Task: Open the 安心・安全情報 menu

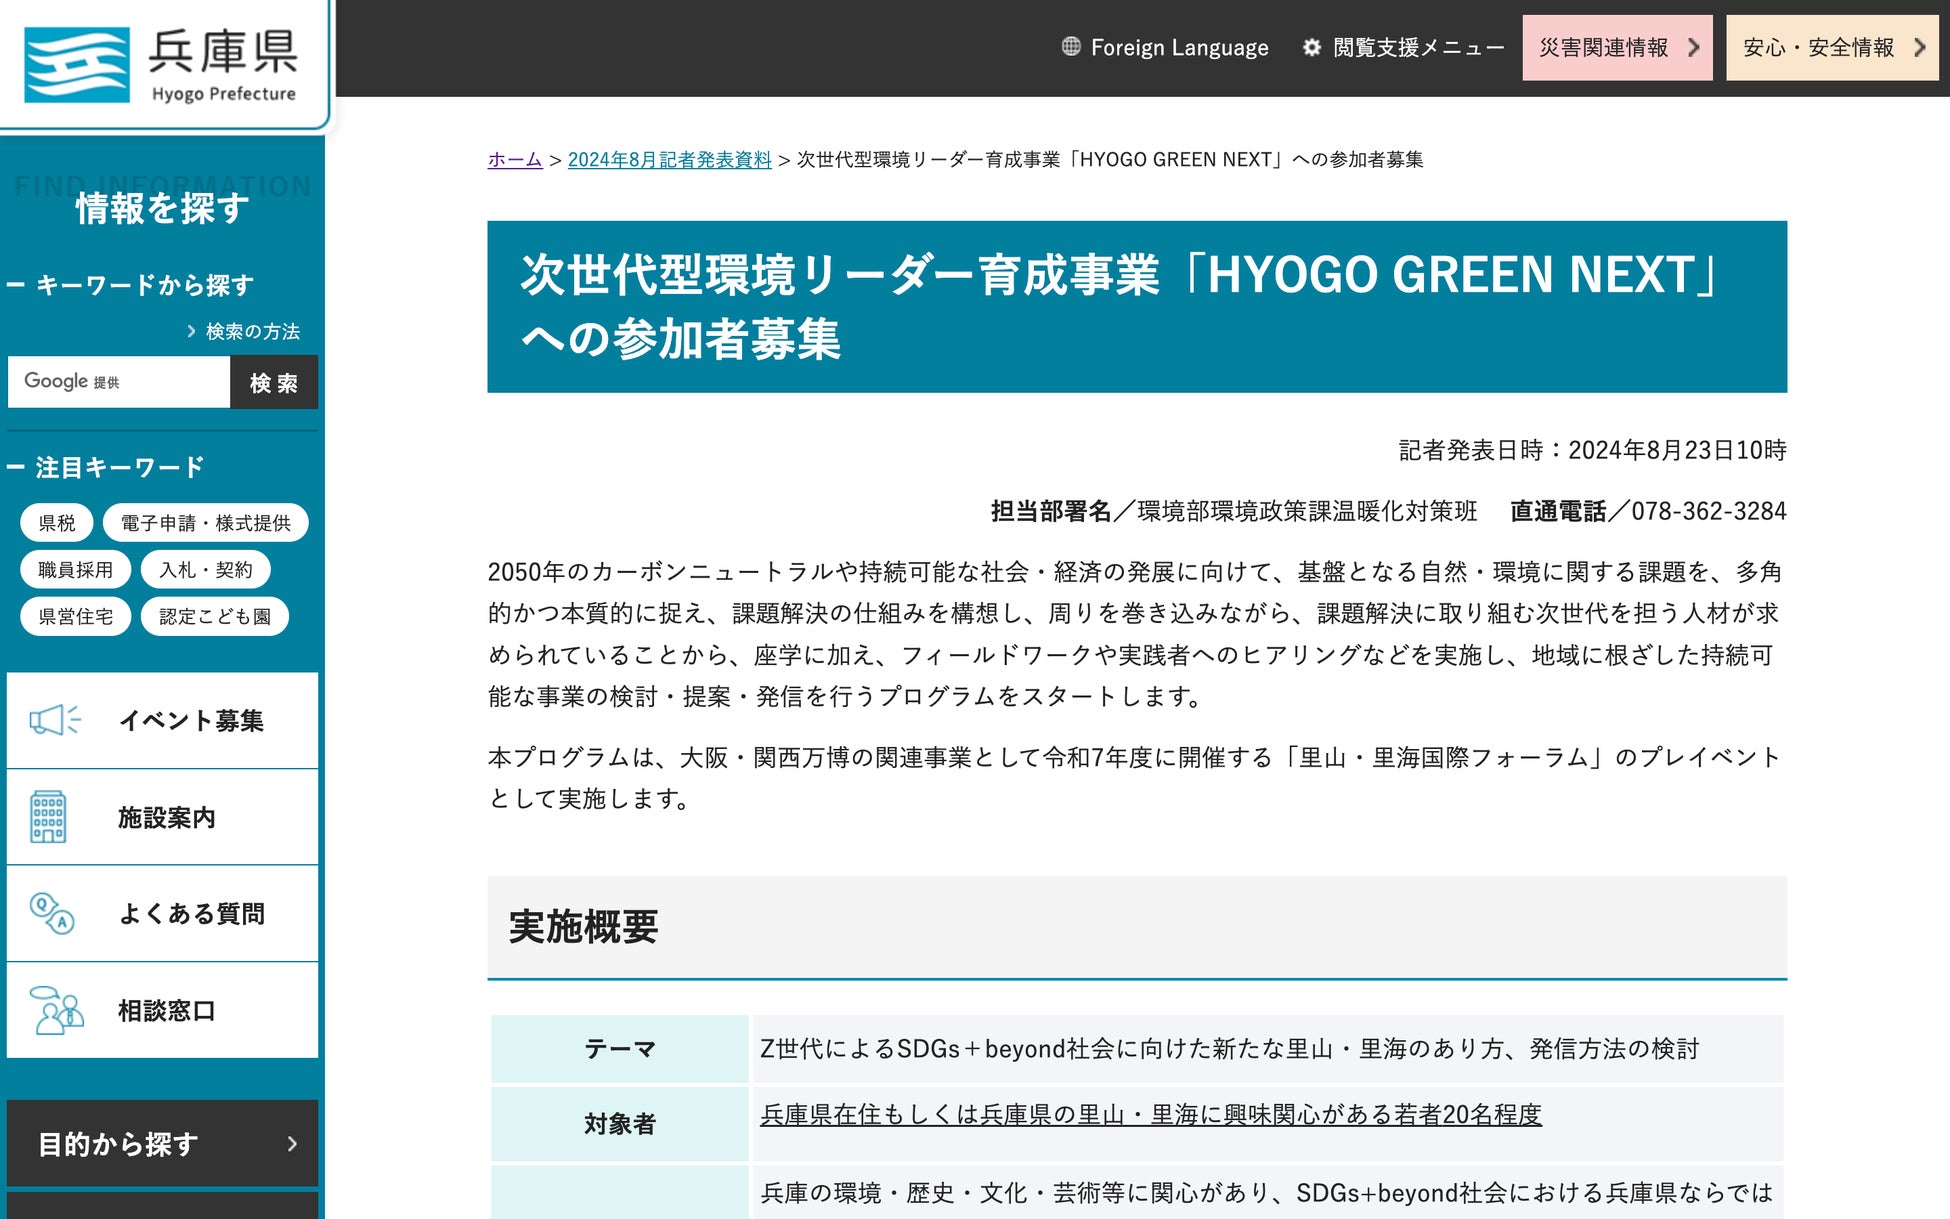Action: (1831, 47)
